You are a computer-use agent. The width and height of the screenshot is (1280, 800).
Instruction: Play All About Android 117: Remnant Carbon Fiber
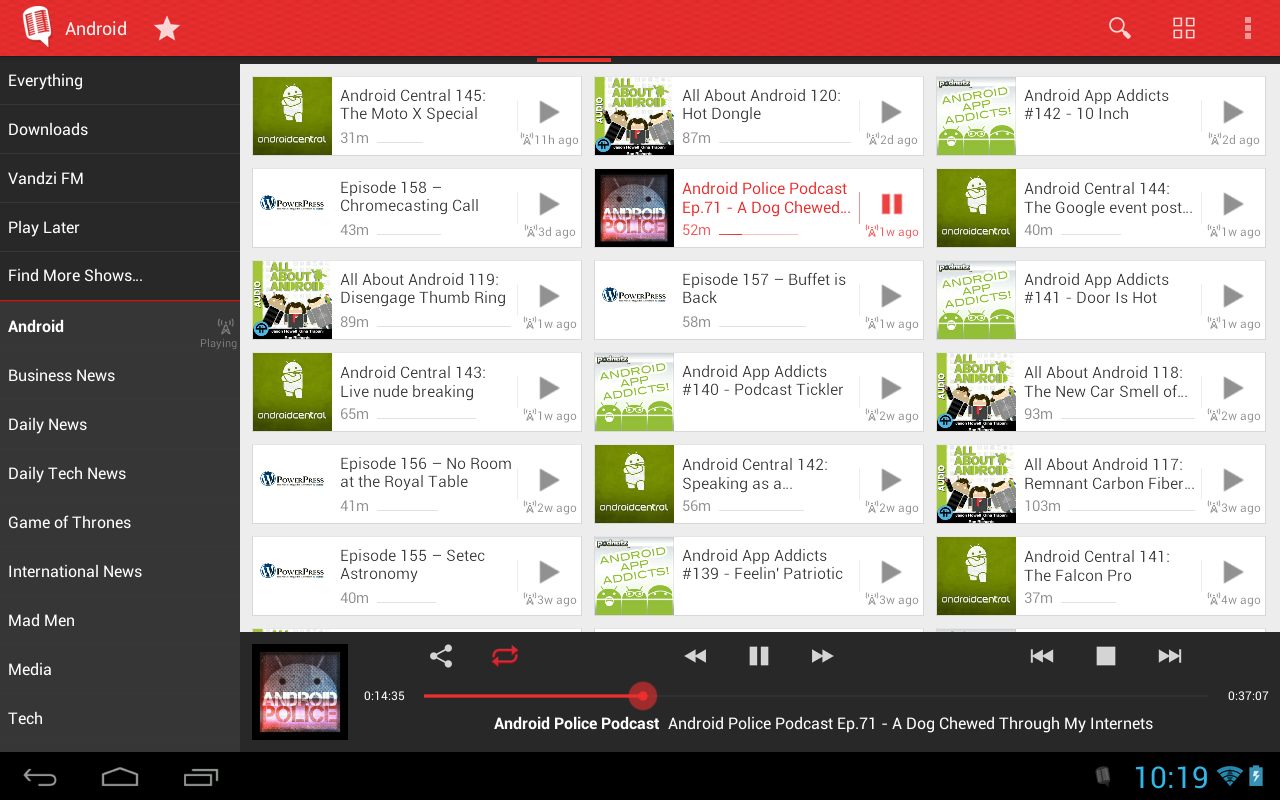point(1233,480)
